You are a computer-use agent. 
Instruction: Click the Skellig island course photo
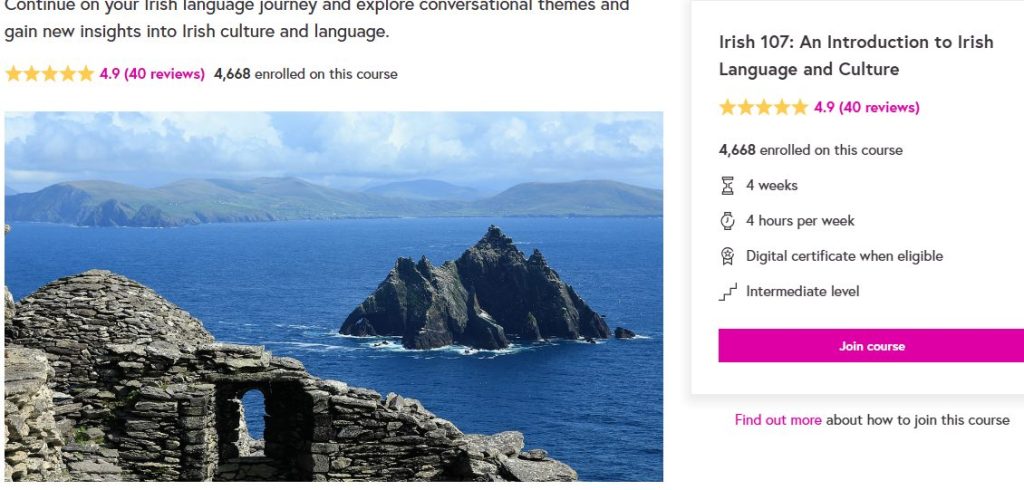pos(333,296)
